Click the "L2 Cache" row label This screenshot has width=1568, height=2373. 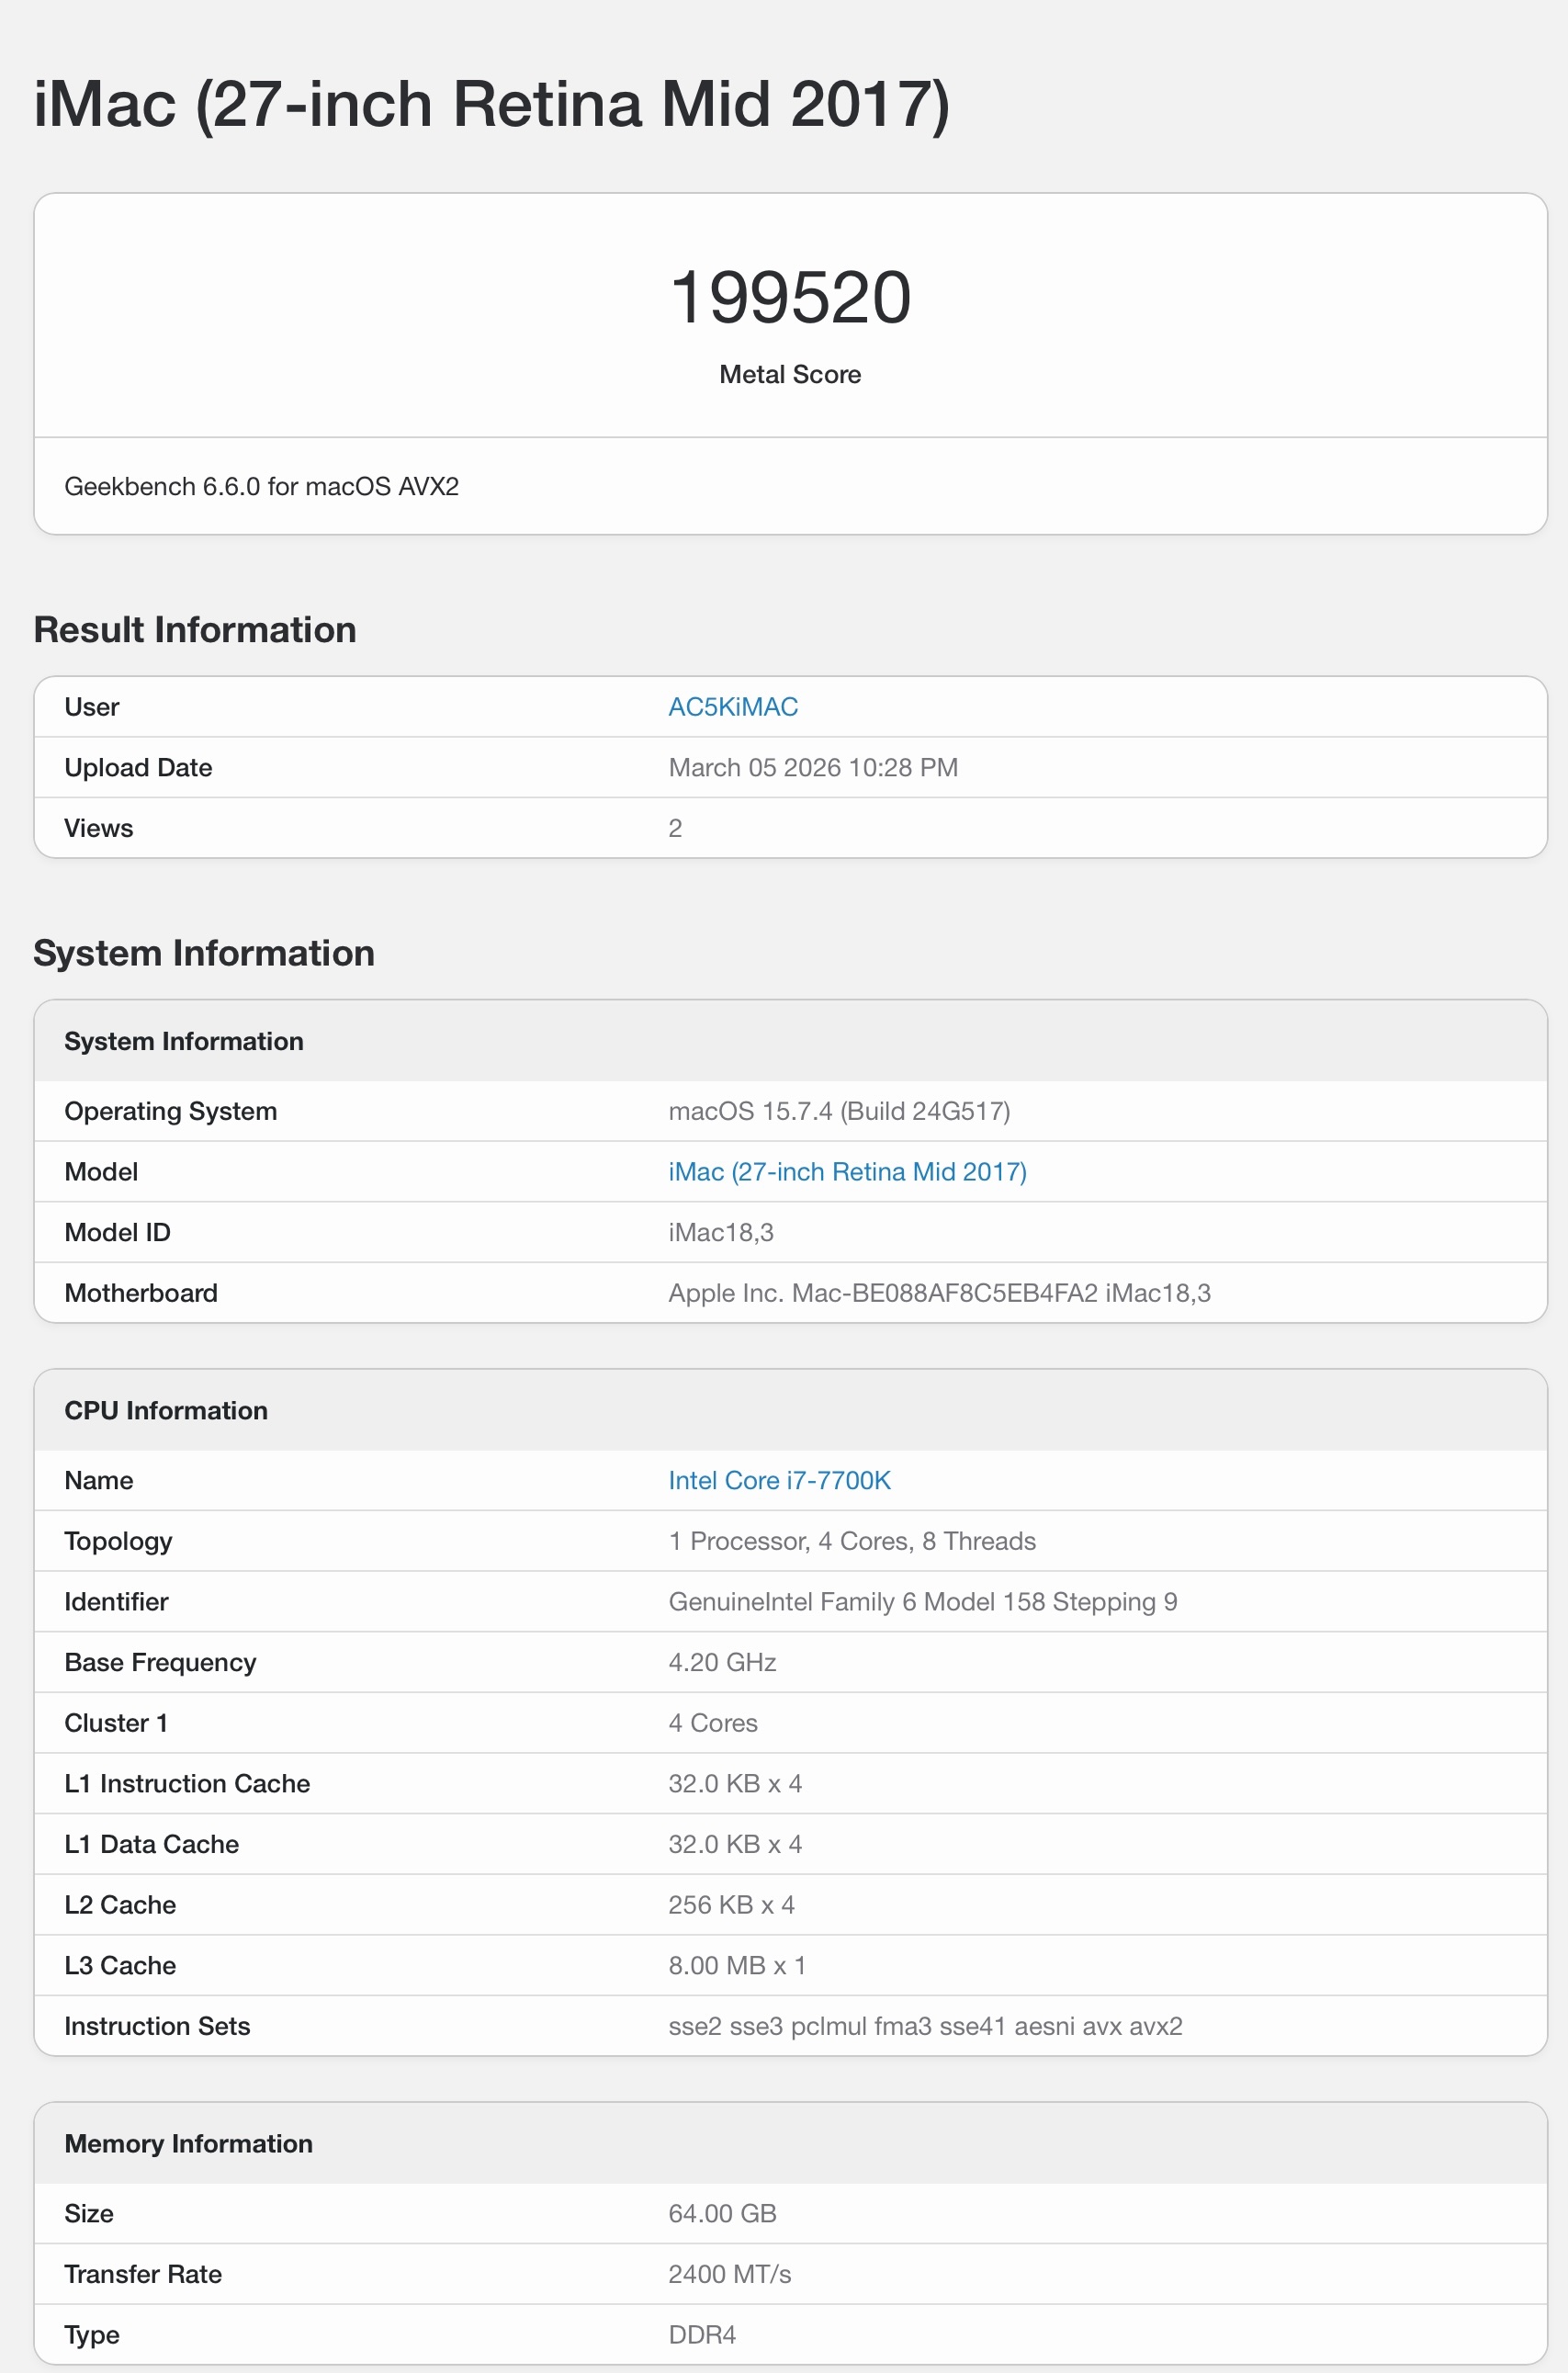pos(121,1905)
